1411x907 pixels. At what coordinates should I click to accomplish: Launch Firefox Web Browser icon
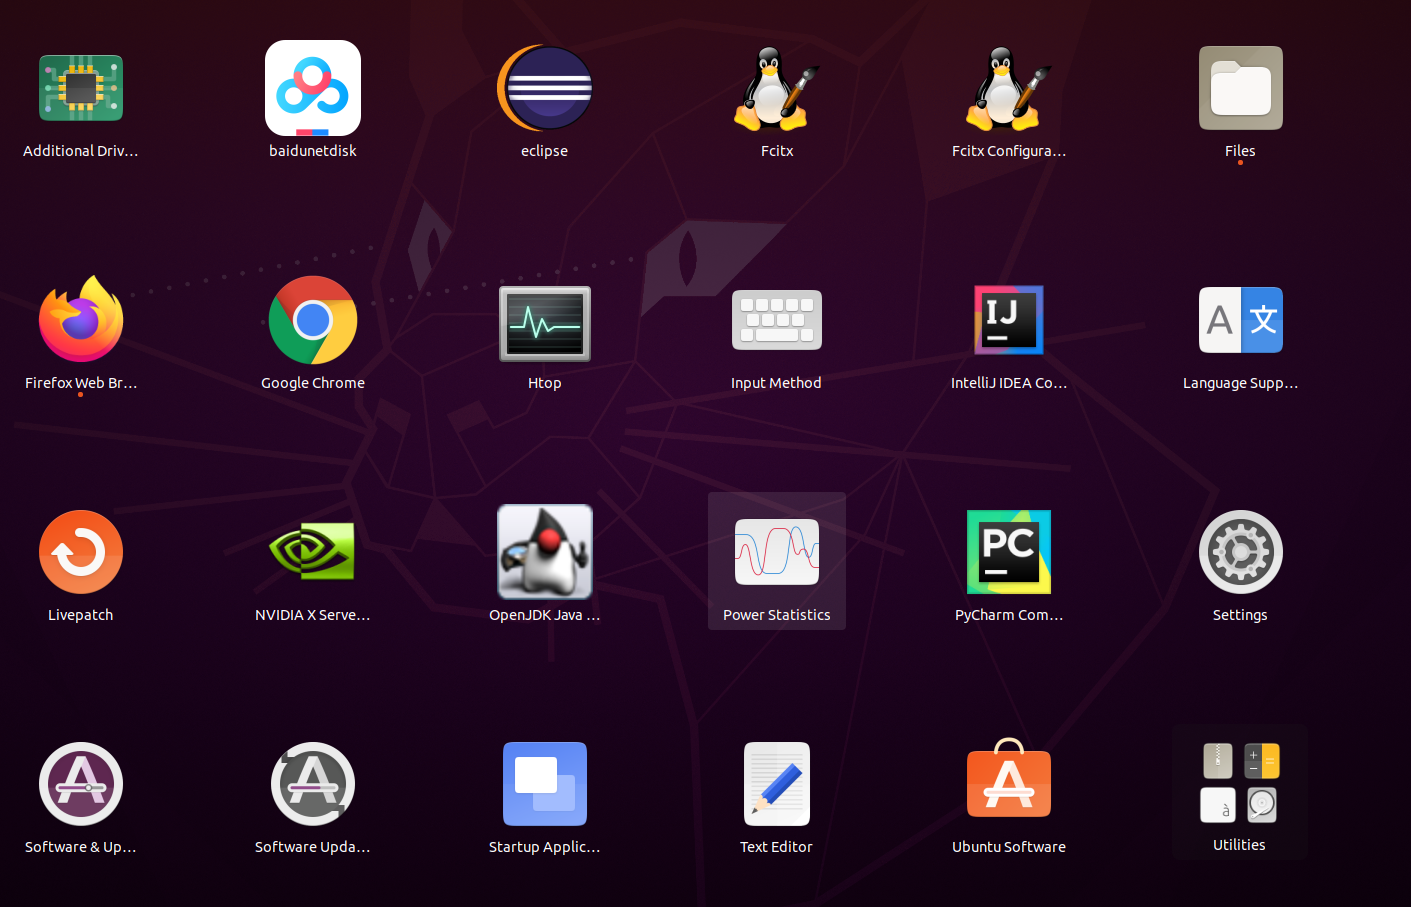pos(81,319)
